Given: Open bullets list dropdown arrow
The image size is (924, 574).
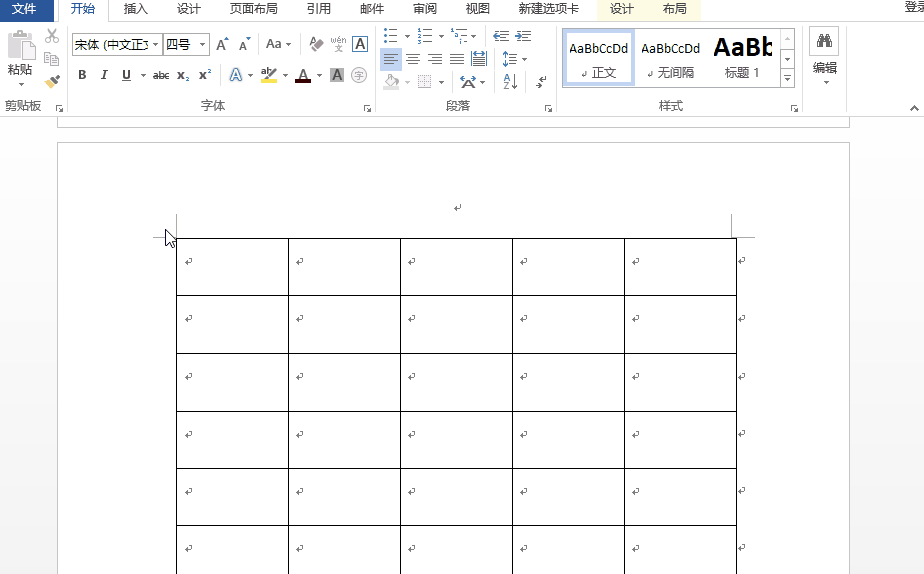Looking at the screenshot, I should (x=407, y=36).
